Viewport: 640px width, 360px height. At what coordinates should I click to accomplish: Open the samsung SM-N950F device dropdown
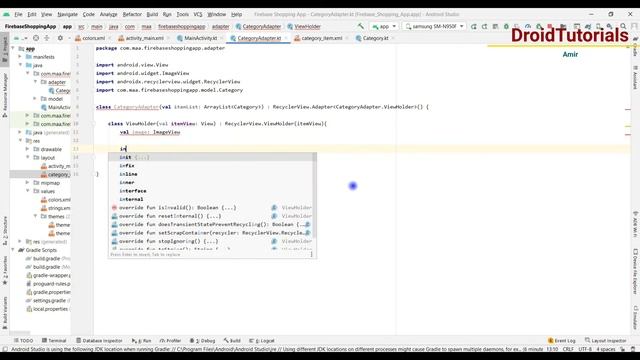pos(434,26)
